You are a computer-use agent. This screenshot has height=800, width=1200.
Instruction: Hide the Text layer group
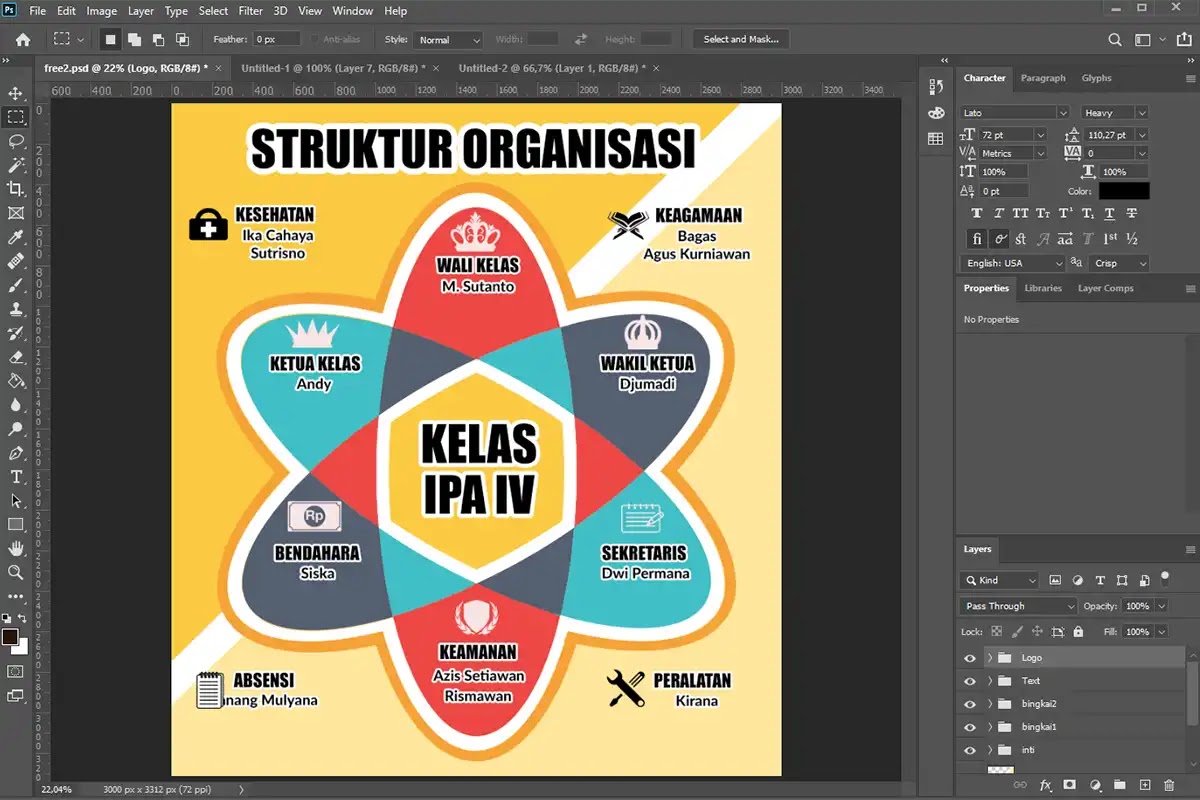tap(969, 681)
